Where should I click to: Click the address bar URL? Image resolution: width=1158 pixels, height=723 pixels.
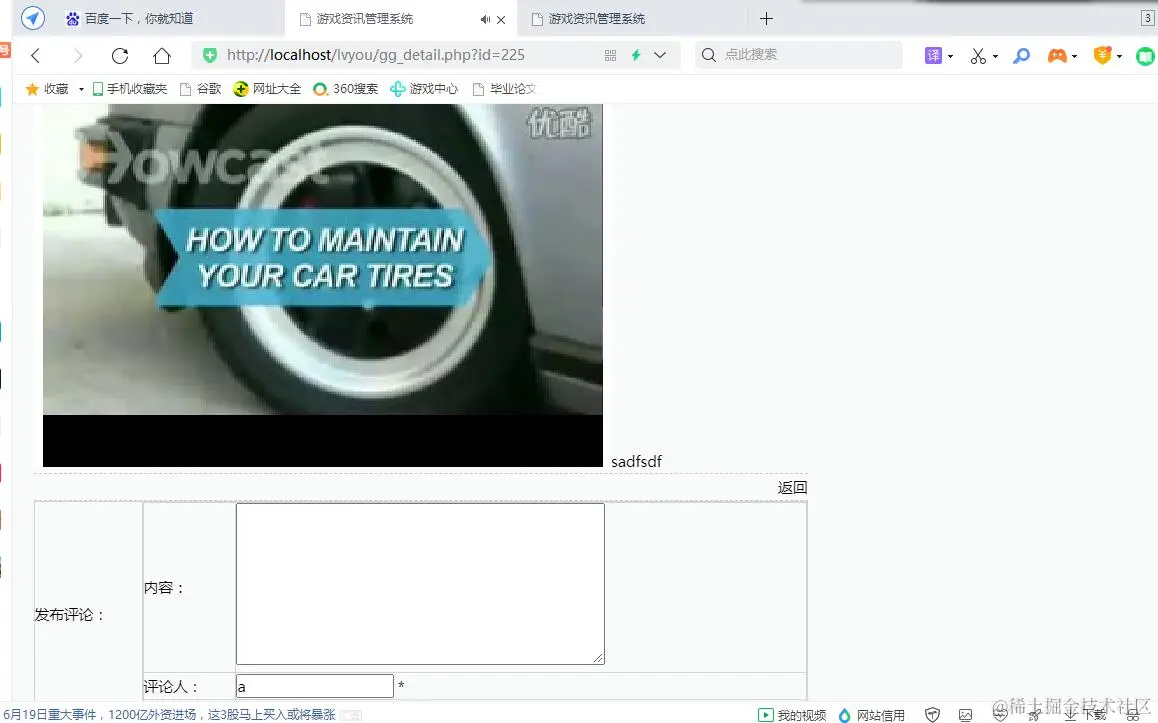click(x=376, y=55)
